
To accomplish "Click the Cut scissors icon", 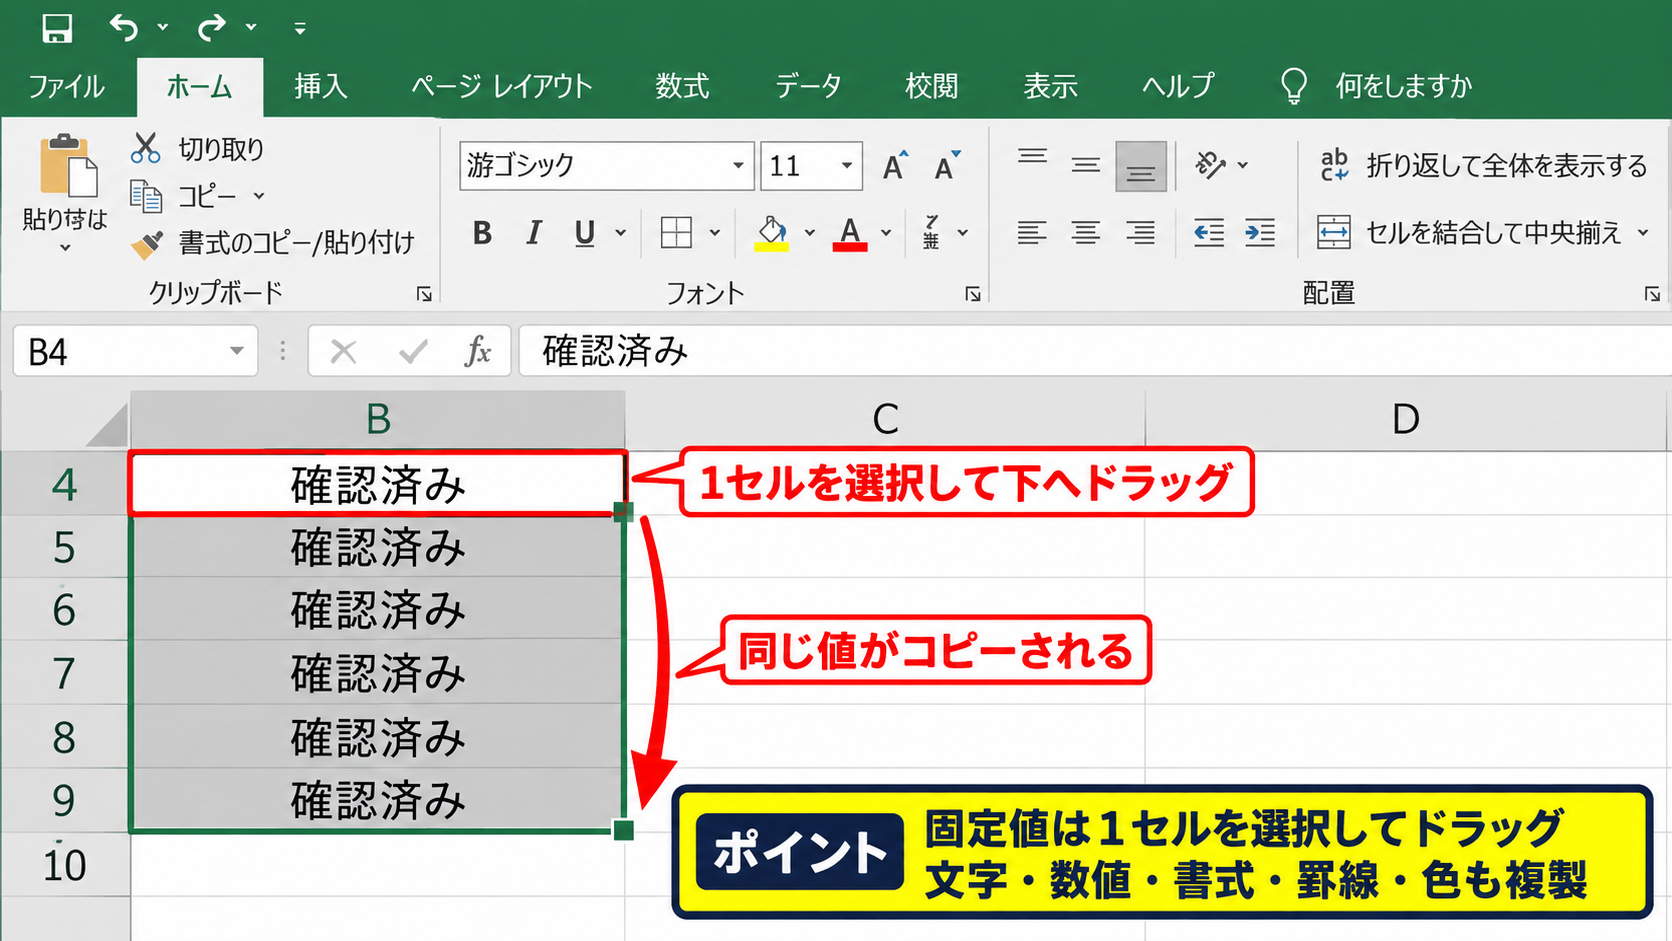I will click(x=146, y=149).
